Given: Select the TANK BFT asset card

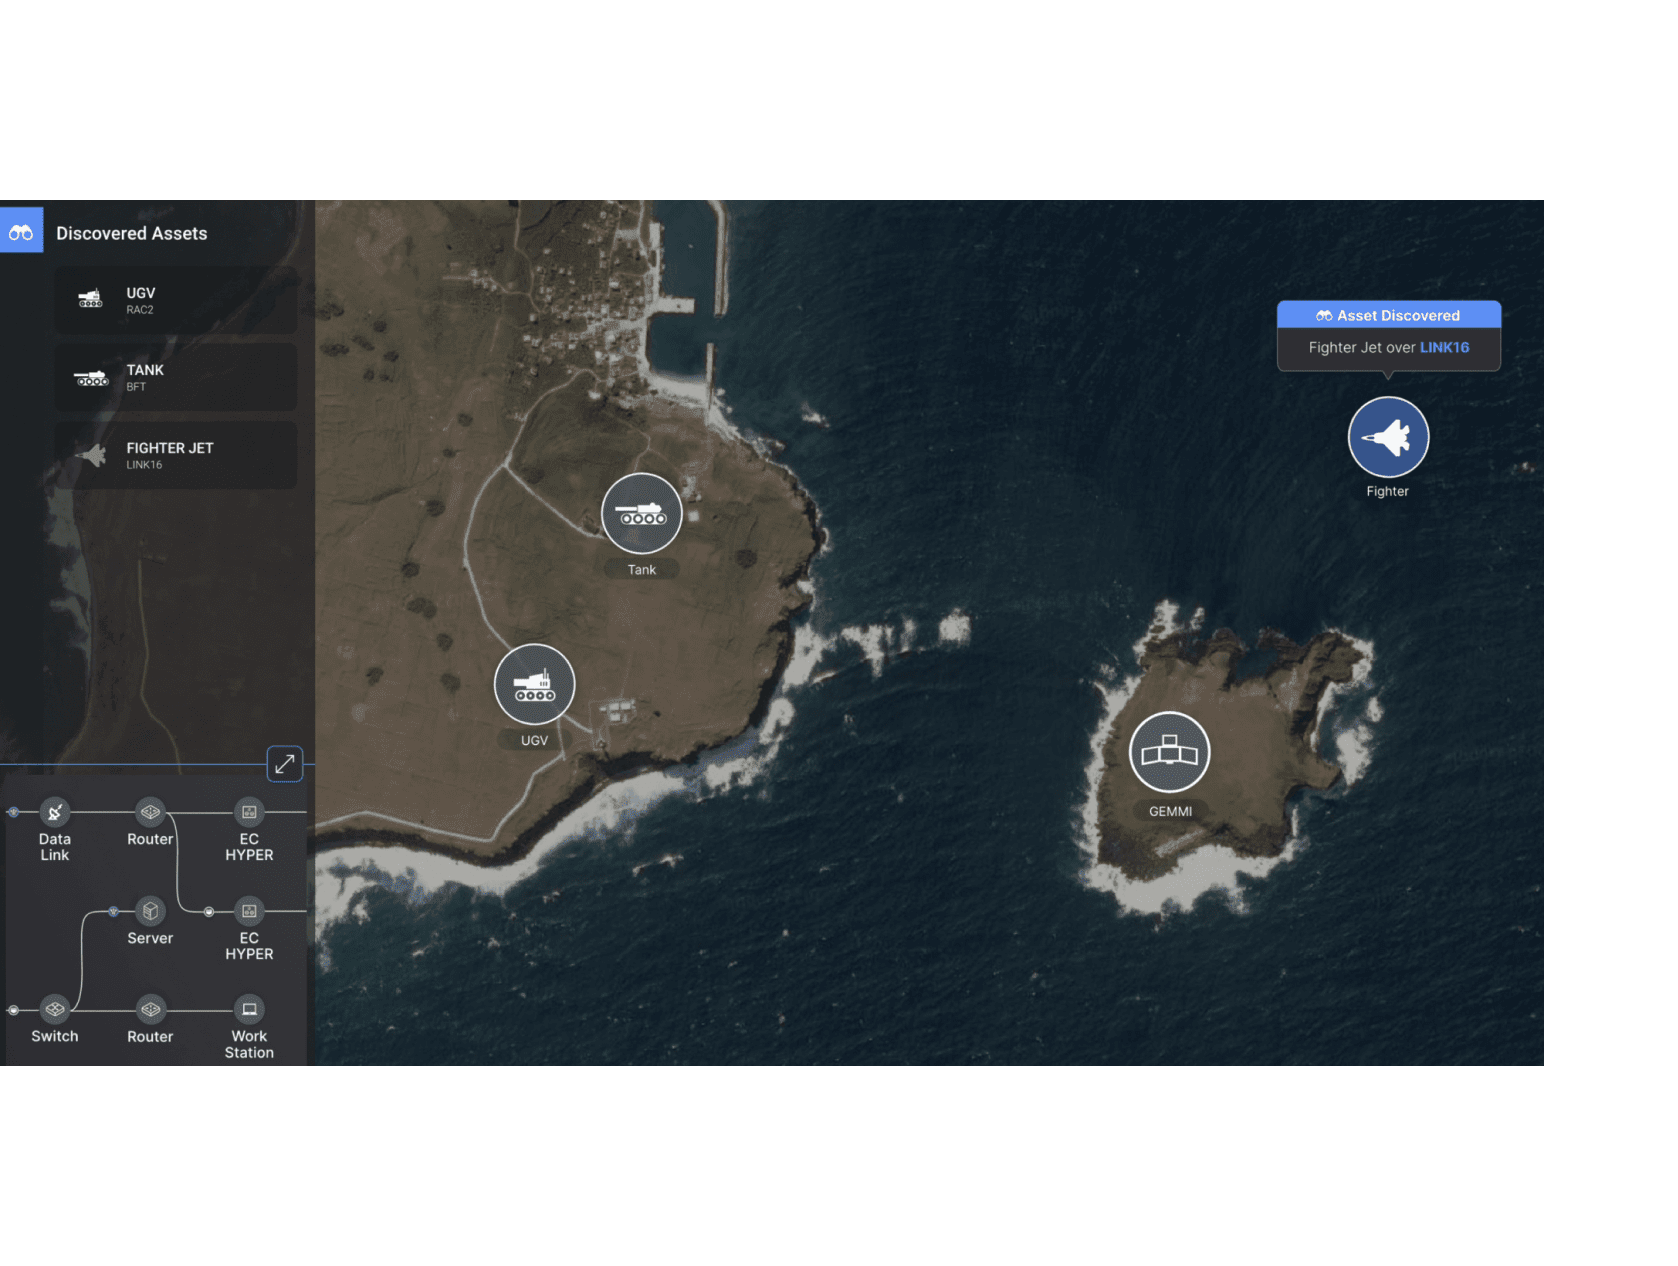Looking at the screenshot, I should [x=175, y=378].
